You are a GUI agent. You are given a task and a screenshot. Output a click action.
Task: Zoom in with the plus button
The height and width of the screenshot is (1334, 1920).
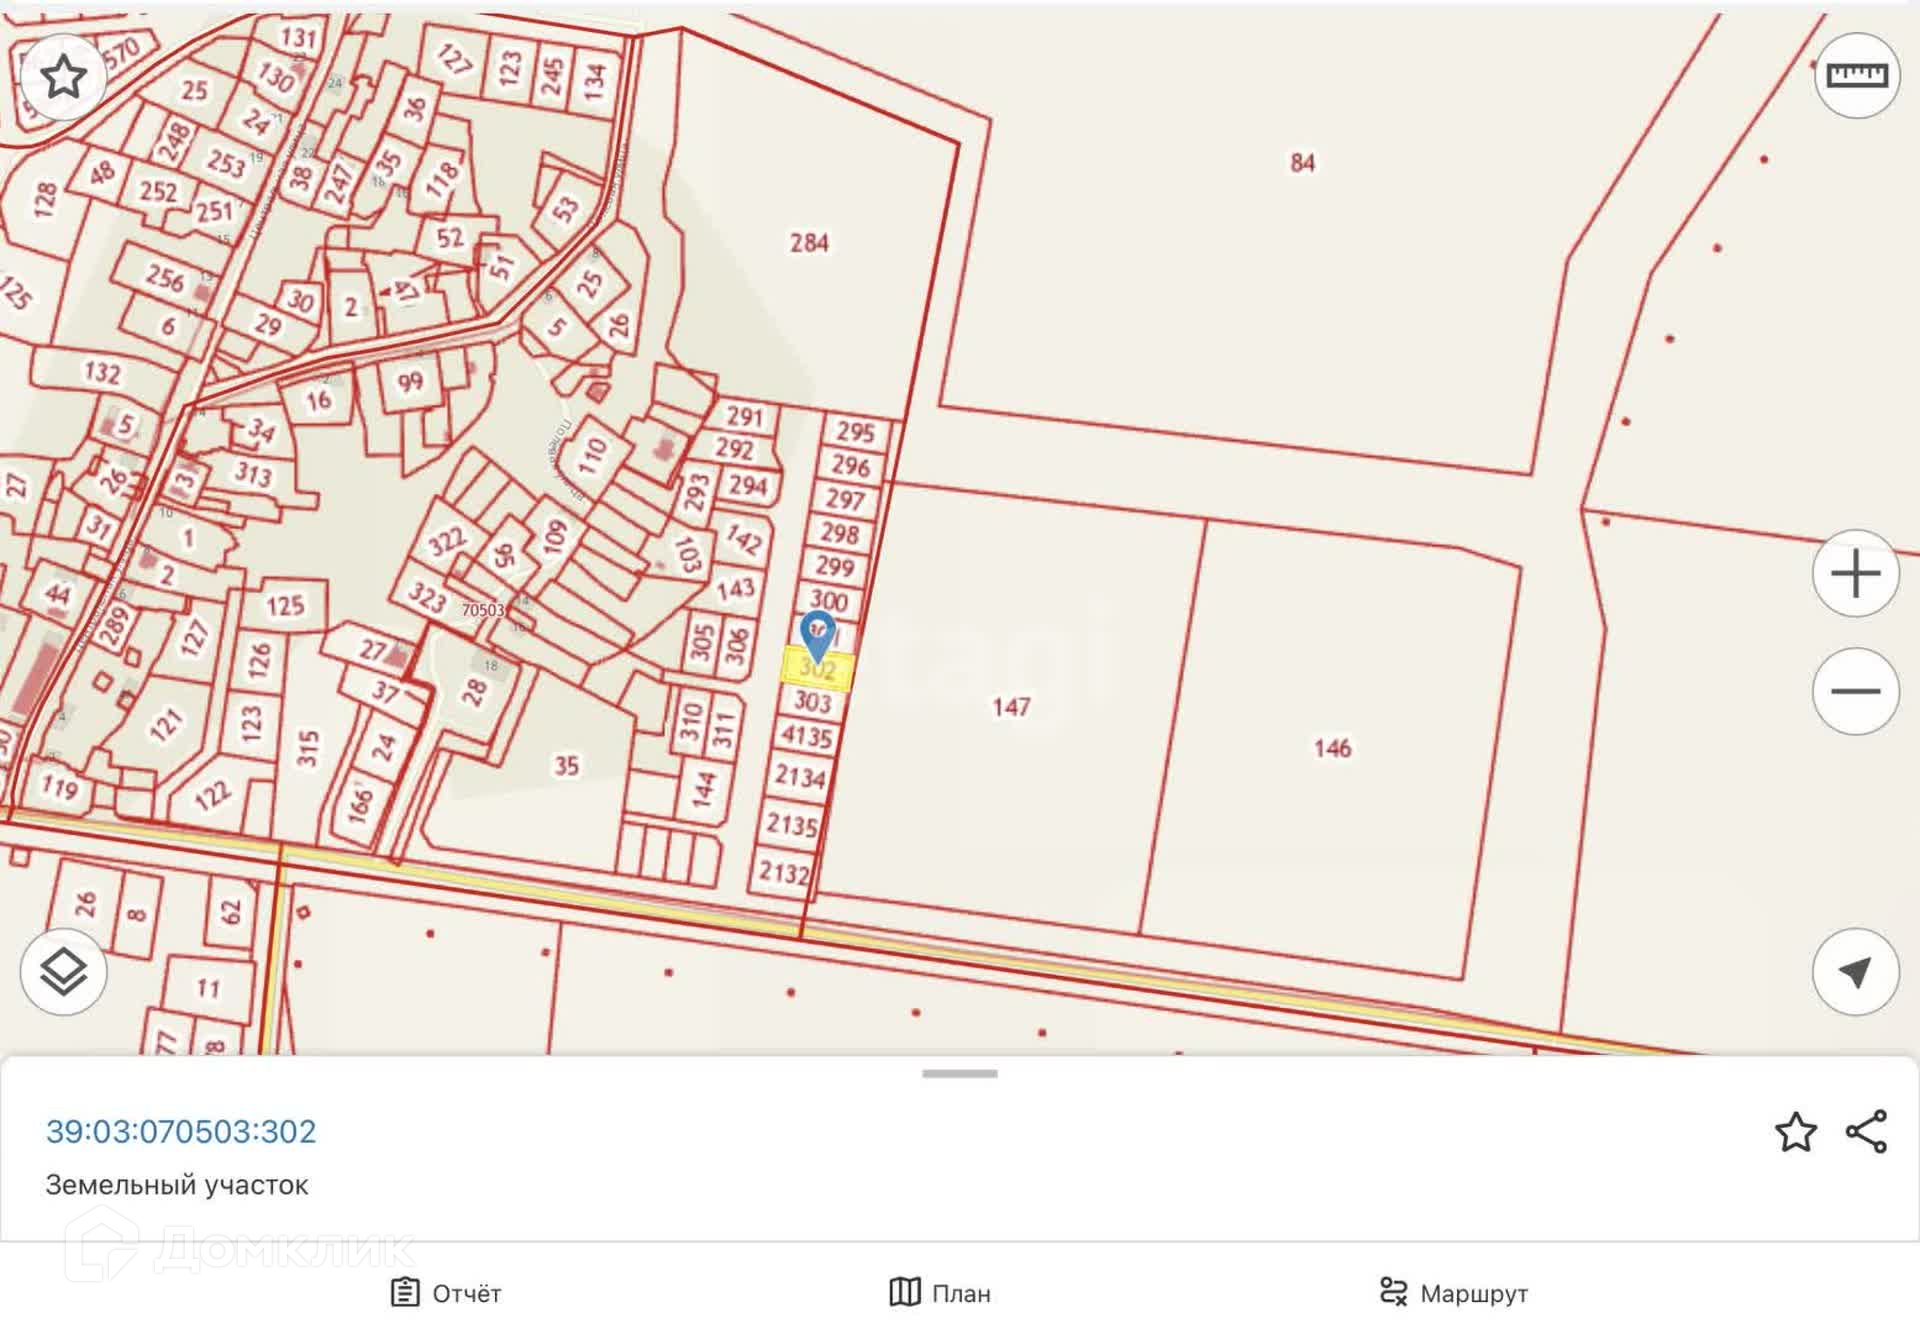(1856, 574)
